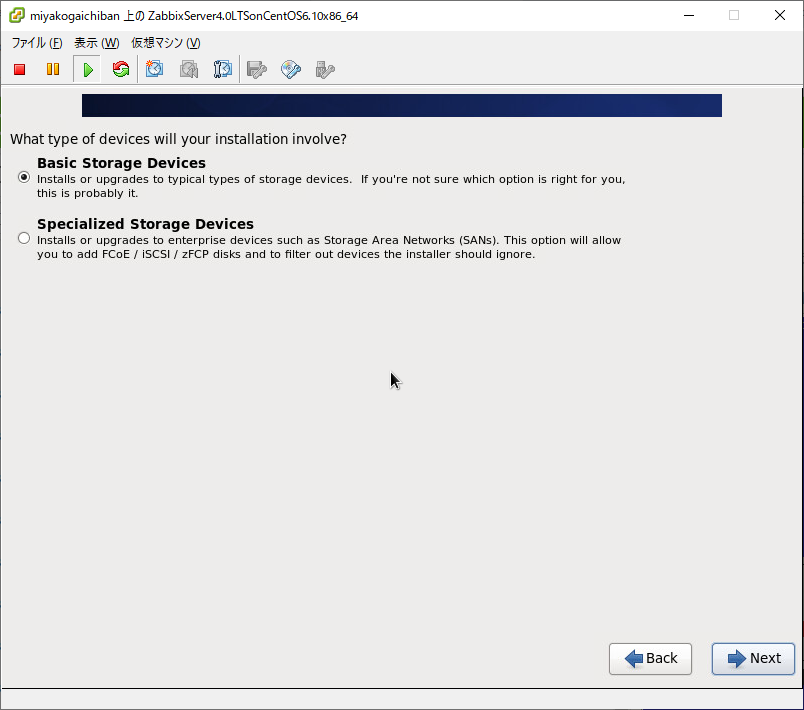Power on the VM using green play icon
Screen dimensions: 804x710
coord(88,69)
